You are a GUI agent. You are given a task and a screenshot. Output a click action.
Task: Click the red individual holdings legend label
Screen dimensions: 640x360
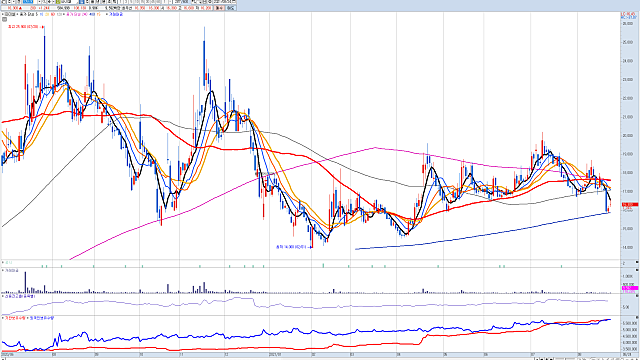[x=15, y=318]
